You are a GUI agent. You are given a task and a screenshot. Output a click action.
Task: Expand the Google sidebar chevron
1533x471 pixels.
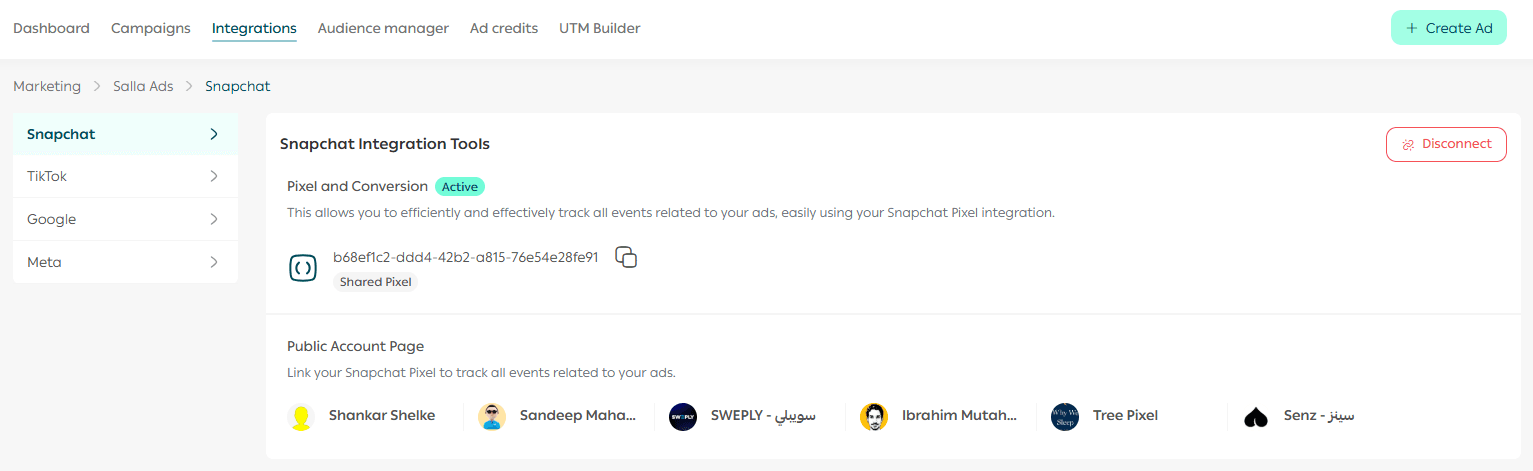[214, 219]
